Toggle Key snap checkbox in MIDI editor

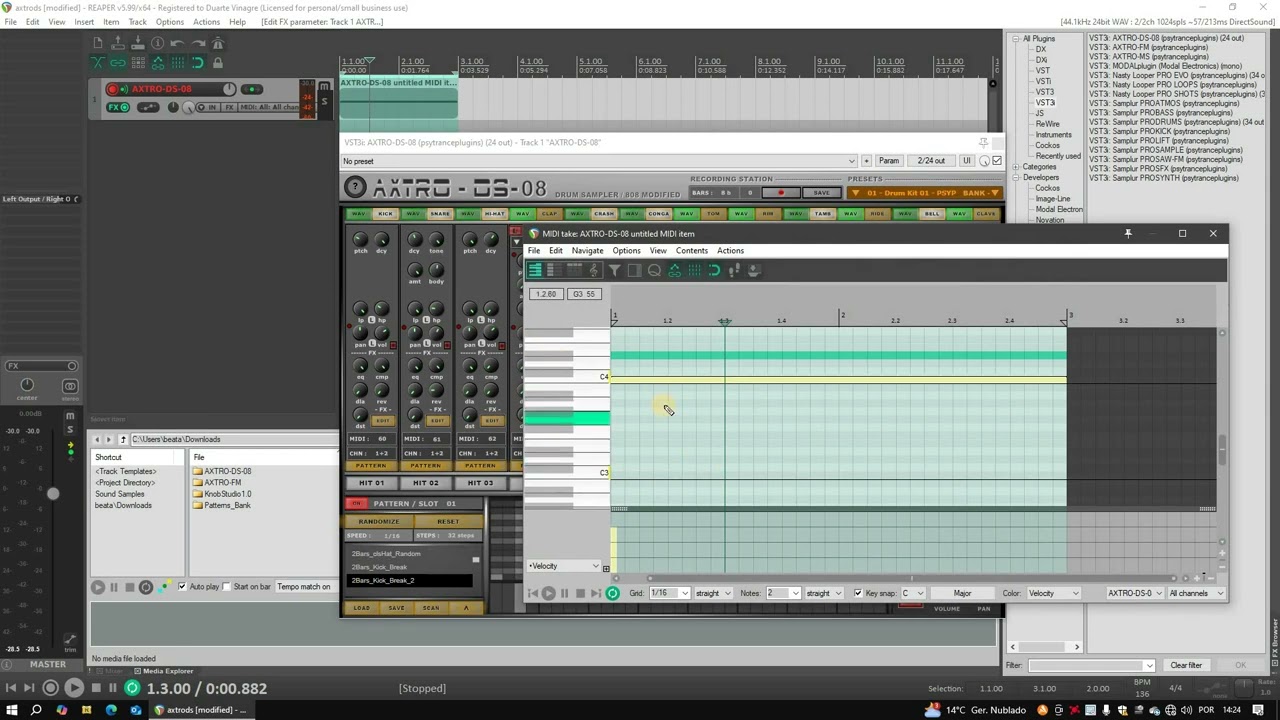point(858,593)
